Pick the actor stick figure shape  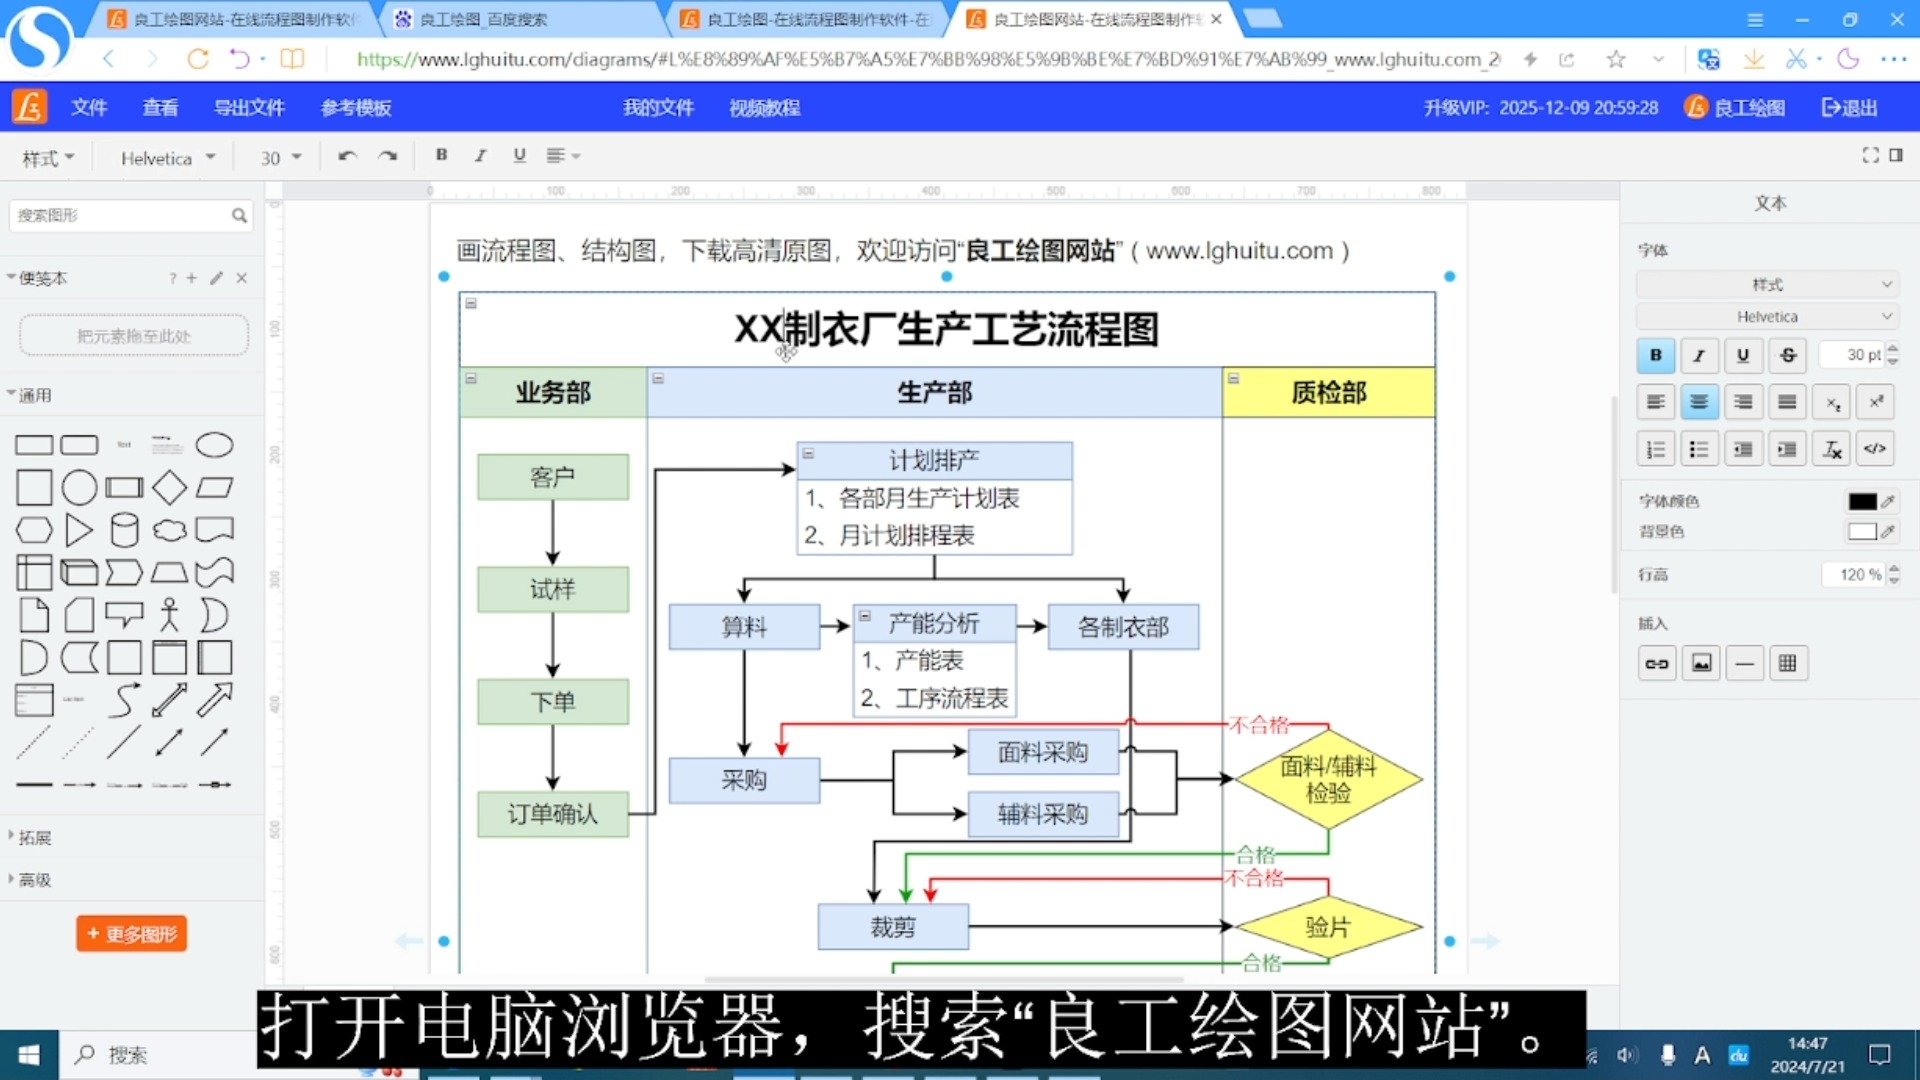coord(169,615)
